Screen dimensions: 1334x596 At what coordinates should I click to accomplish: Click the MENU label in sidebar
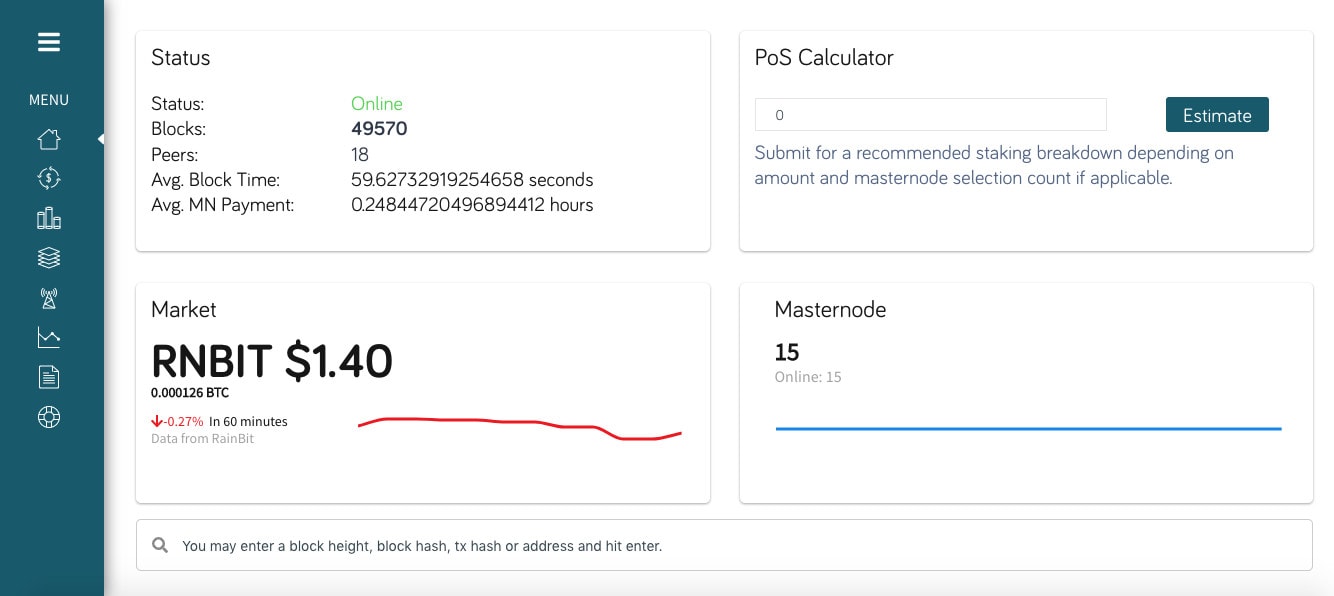(x=49, y=100)
